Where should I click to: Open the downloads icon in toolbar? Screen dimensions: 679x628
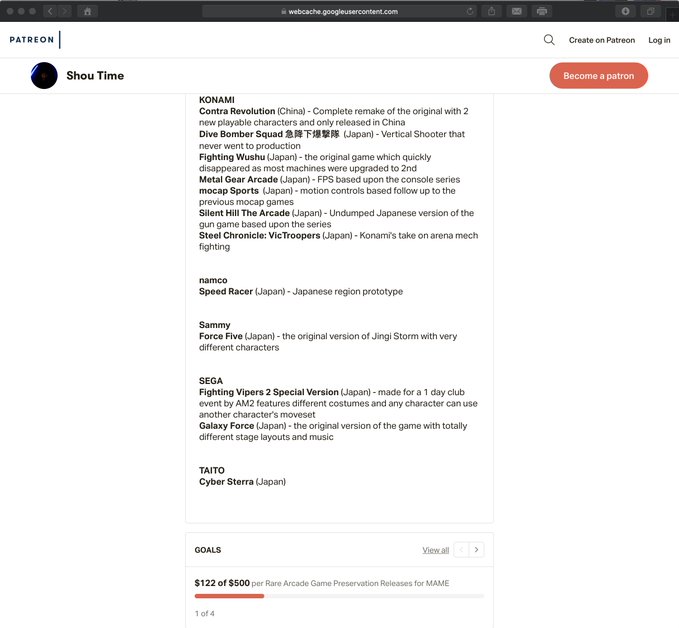625,11
